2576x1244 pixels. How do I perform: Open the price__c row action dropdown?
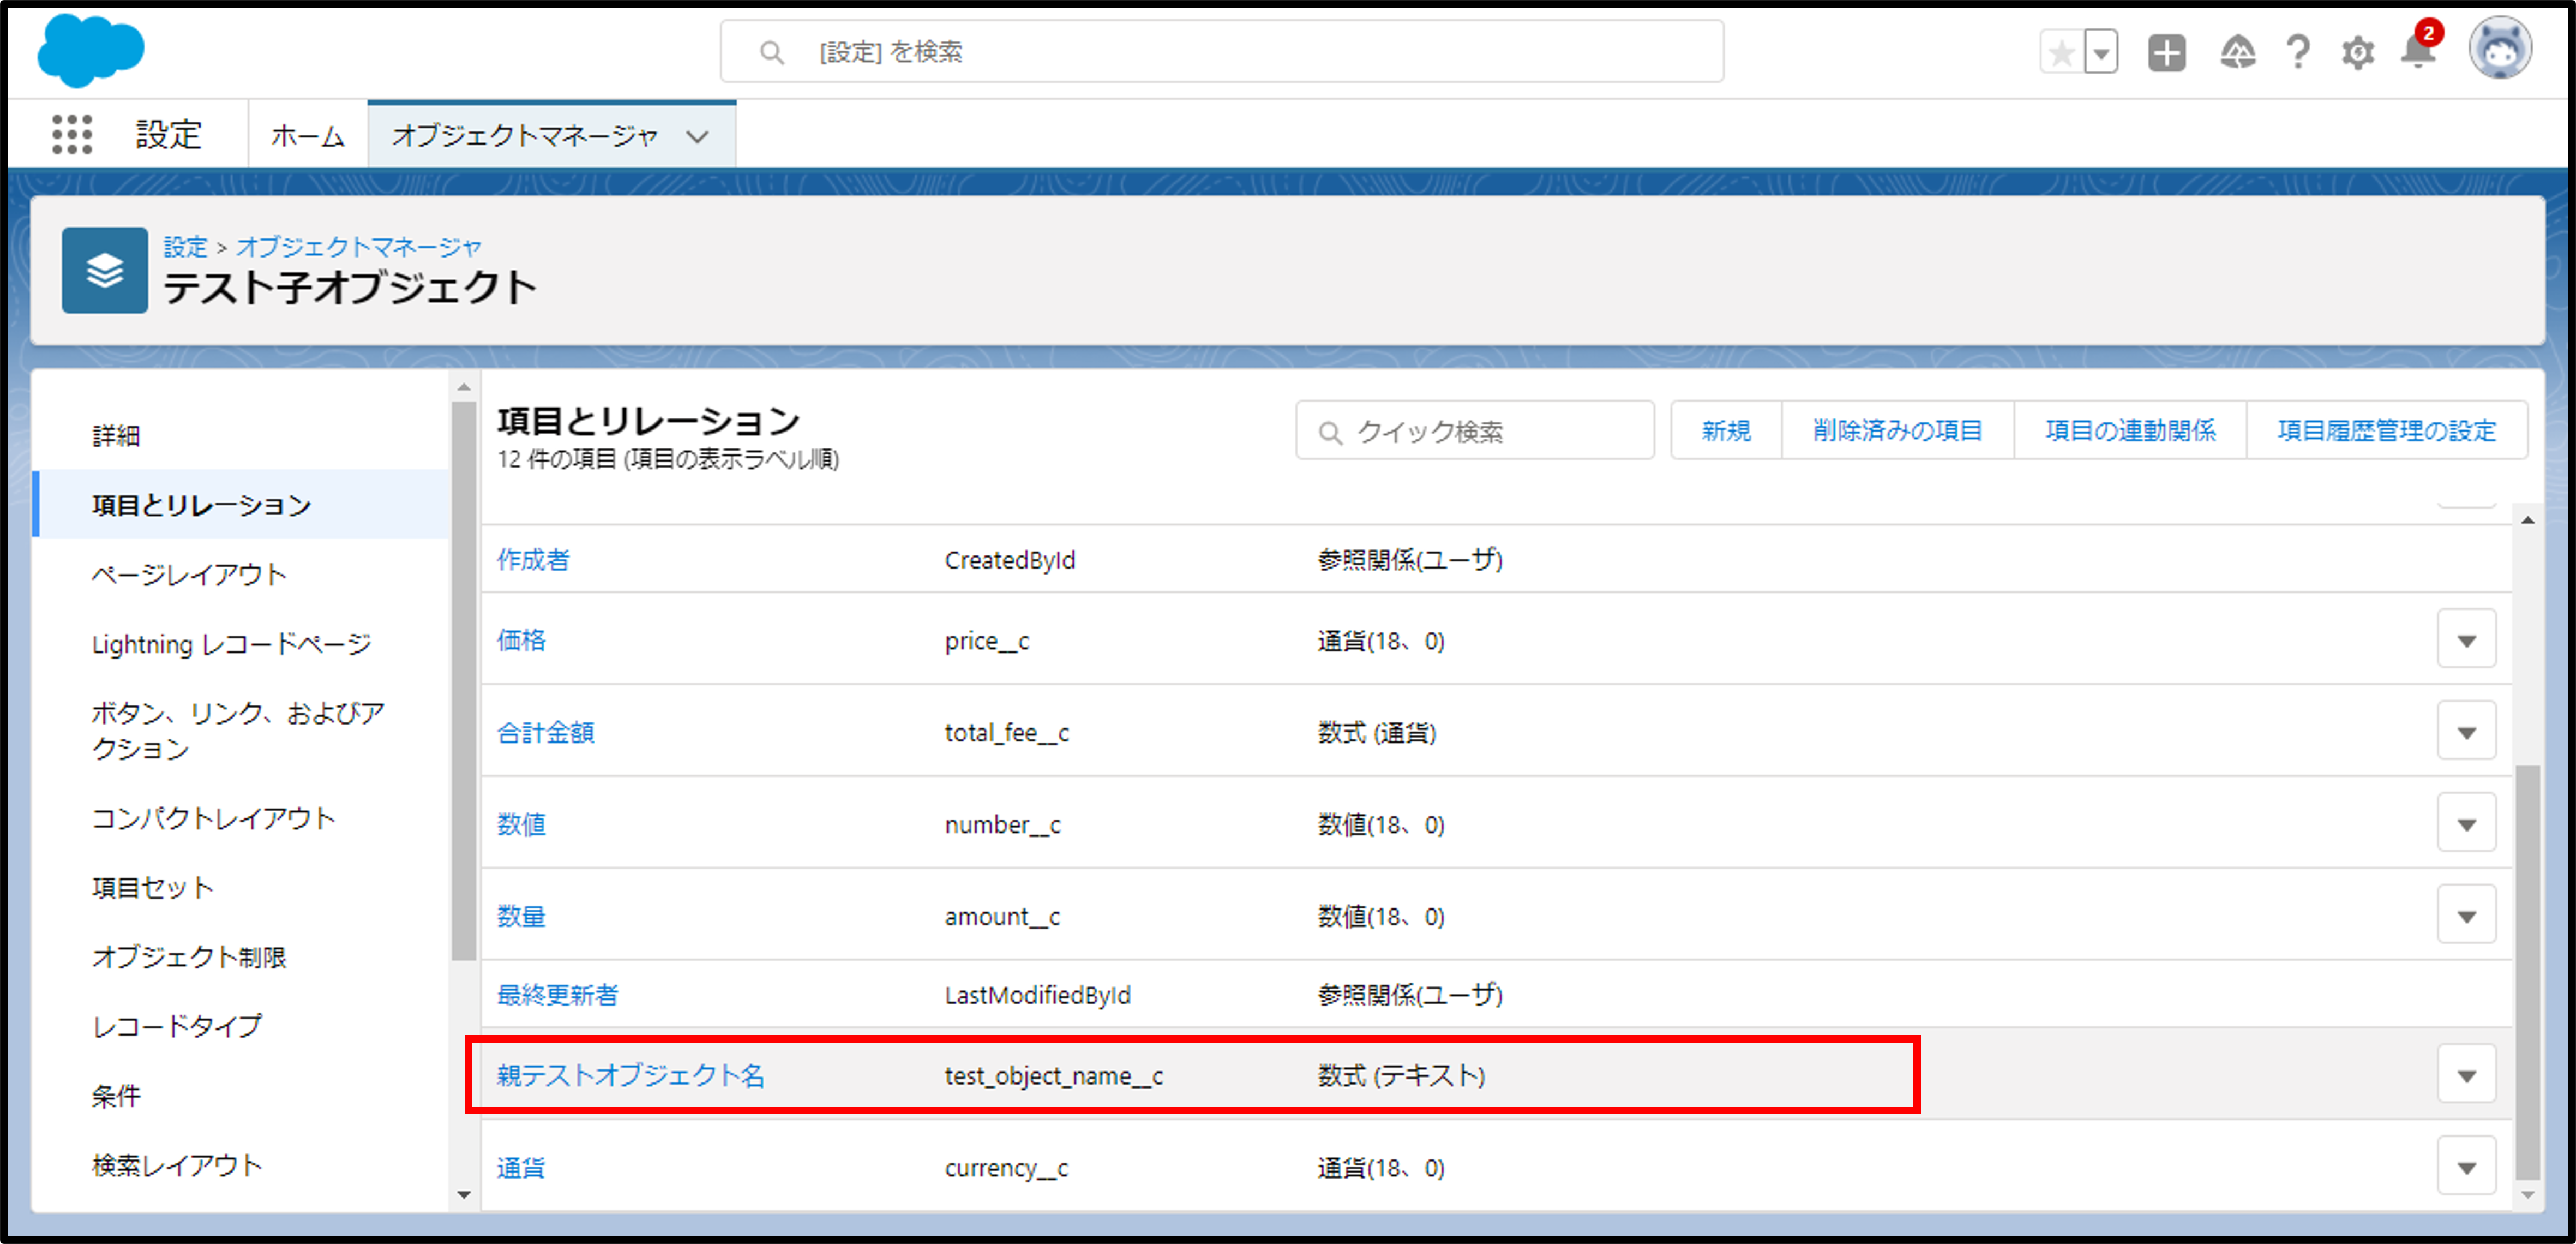pyautogui.click(x=2466, y=640)
